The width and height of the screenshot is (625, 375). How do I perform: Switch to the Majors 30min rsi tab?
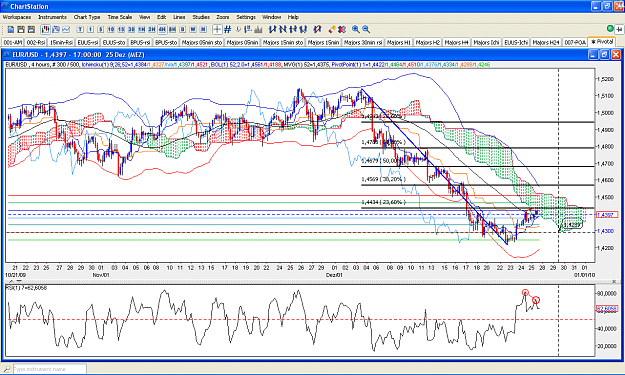(363, 42)
